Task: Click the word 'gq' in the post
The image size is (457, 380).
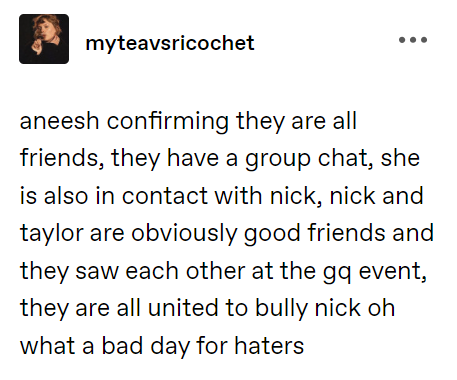Action: coord(337,273)
